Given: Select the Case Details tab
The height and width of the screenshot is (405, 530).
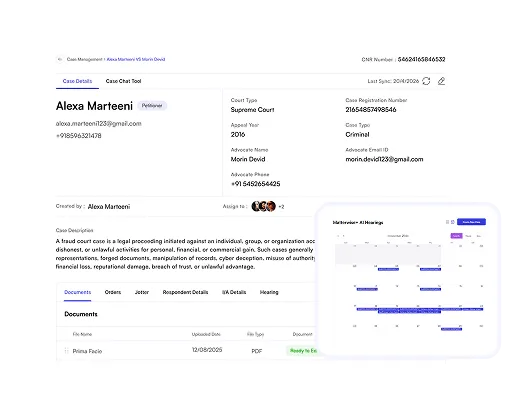Looking at the screenshot, I should 77,81.
